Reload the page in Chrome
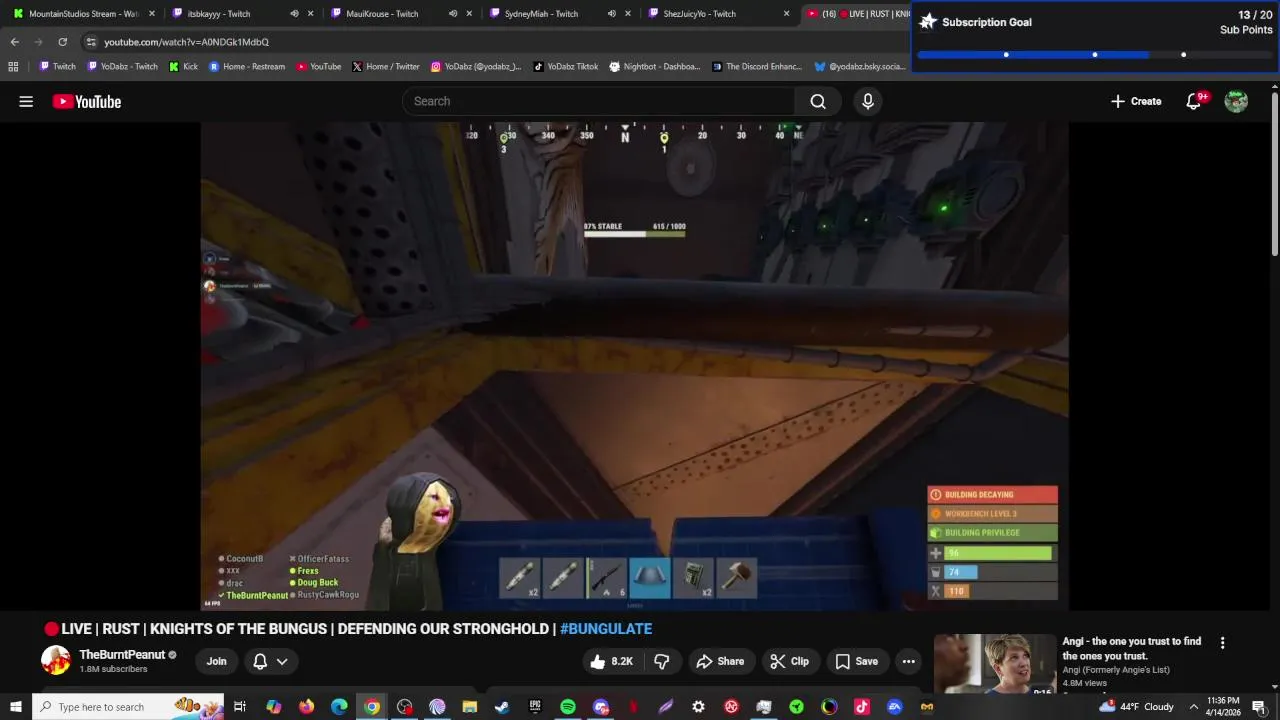 (x=62, y=42)
